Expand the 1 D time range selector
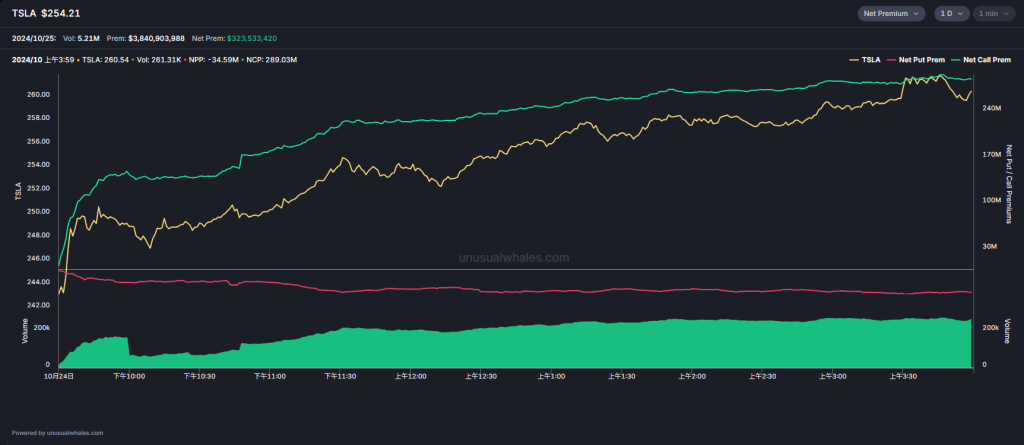The width and height of the screenshot is (1024, 445). click(x=951, y=13)
